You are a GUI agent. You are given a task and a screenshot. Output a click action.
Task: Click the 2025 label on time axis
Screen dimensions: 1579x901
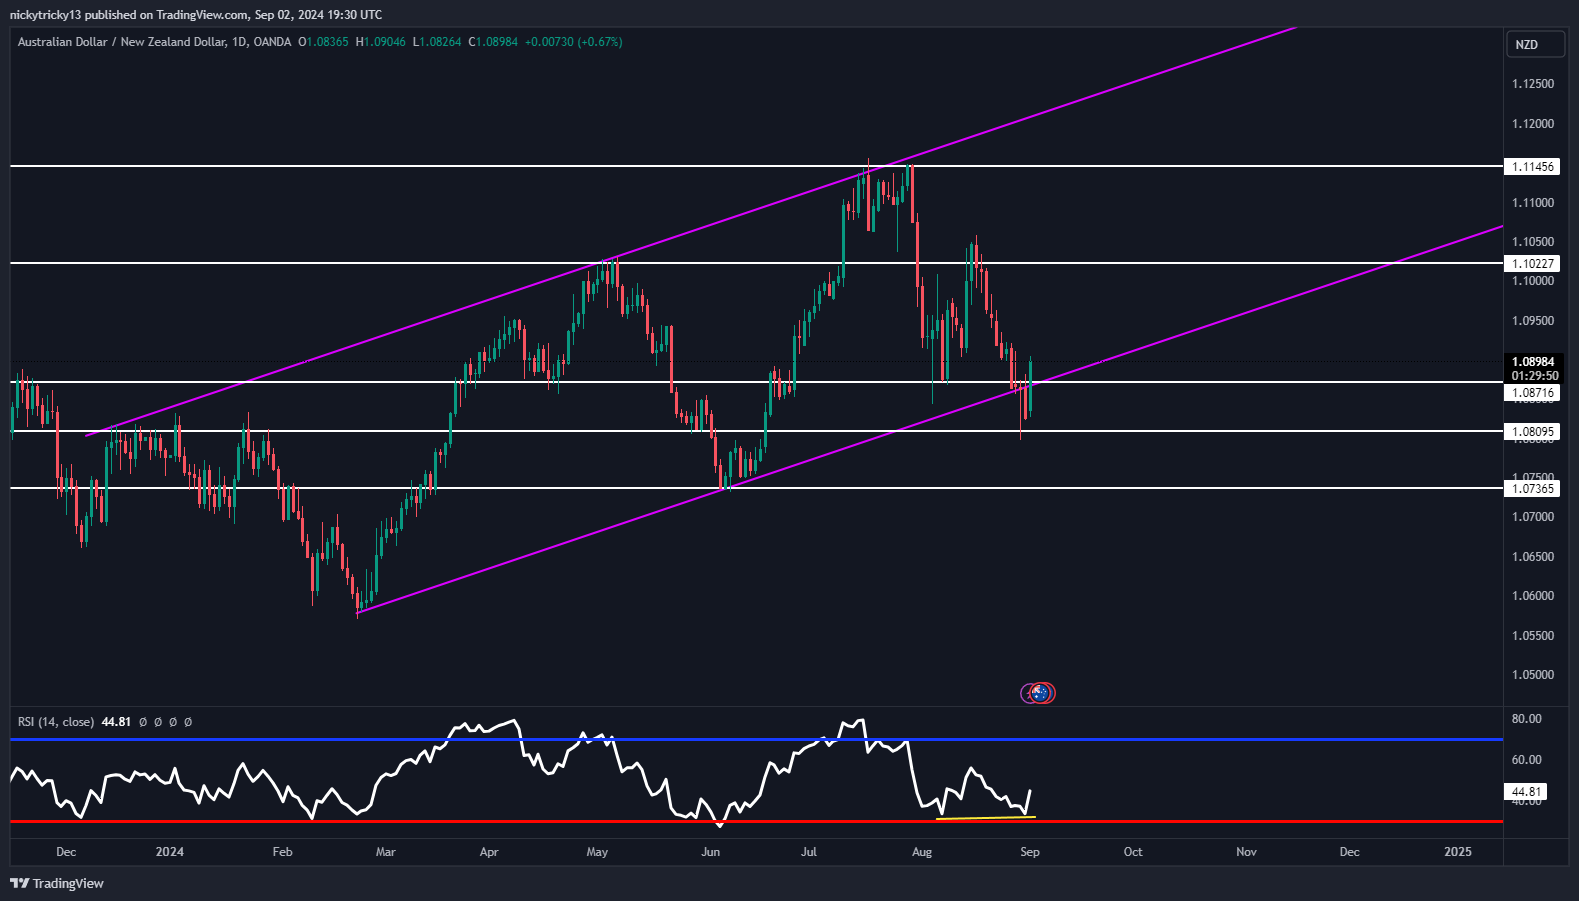coord(1458,852)
